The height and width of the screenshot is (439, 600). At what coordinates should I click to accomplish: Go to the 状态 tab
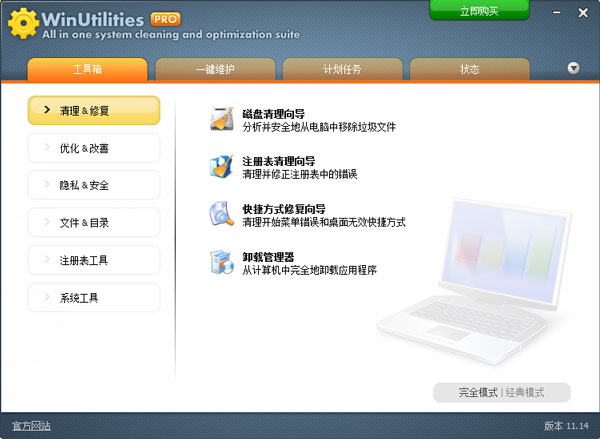pyautogui.click(x=469, y=69)
